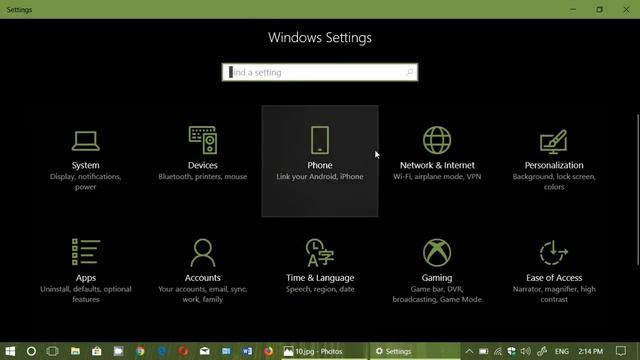The image size is (640, 360).
Task: Open Task View on the taskbar
Action: pyautogui.click(x=52, y=351)
